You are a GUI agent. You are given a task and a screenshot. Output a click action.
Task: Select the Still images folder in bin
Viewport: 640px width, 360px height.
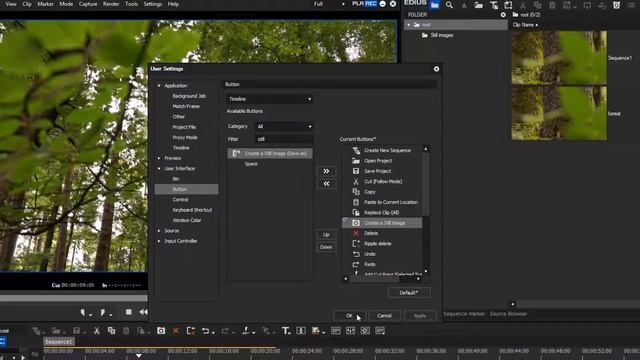(x=442, y=36)
